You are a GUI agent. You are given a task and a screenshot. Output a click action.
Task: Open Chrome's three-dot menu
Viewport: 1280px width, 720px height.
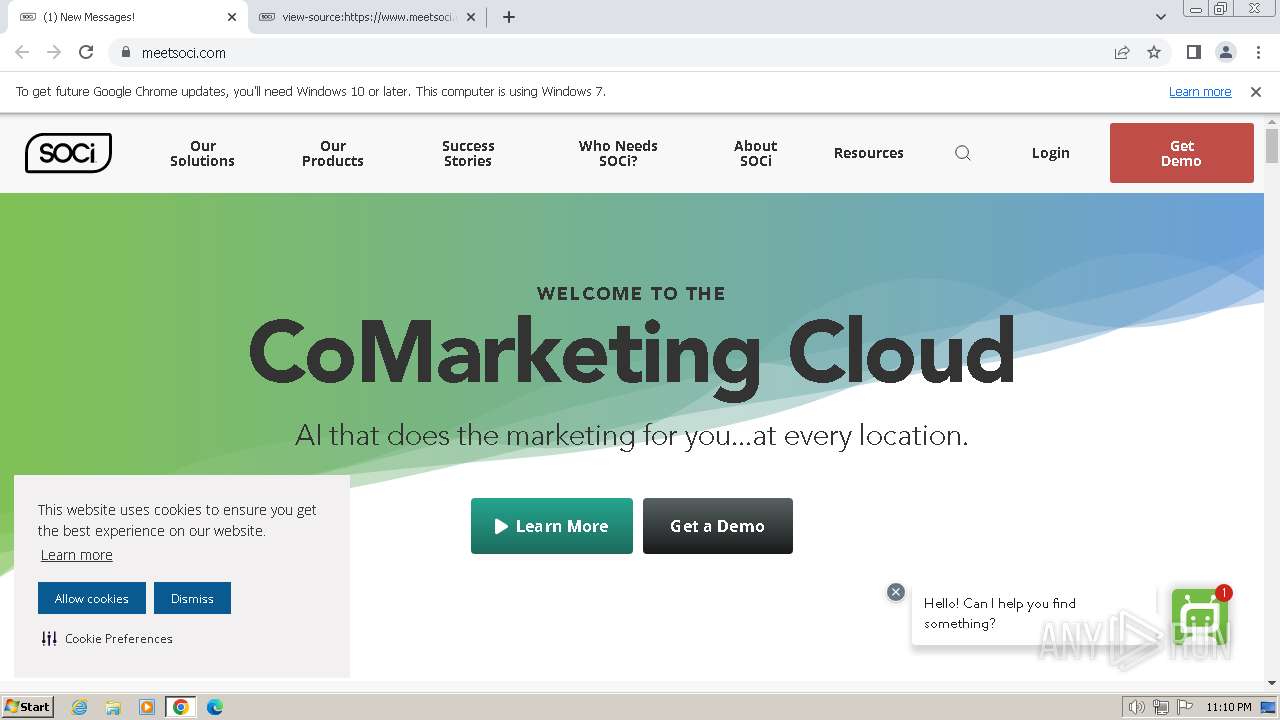click(x=1258, y=53)
